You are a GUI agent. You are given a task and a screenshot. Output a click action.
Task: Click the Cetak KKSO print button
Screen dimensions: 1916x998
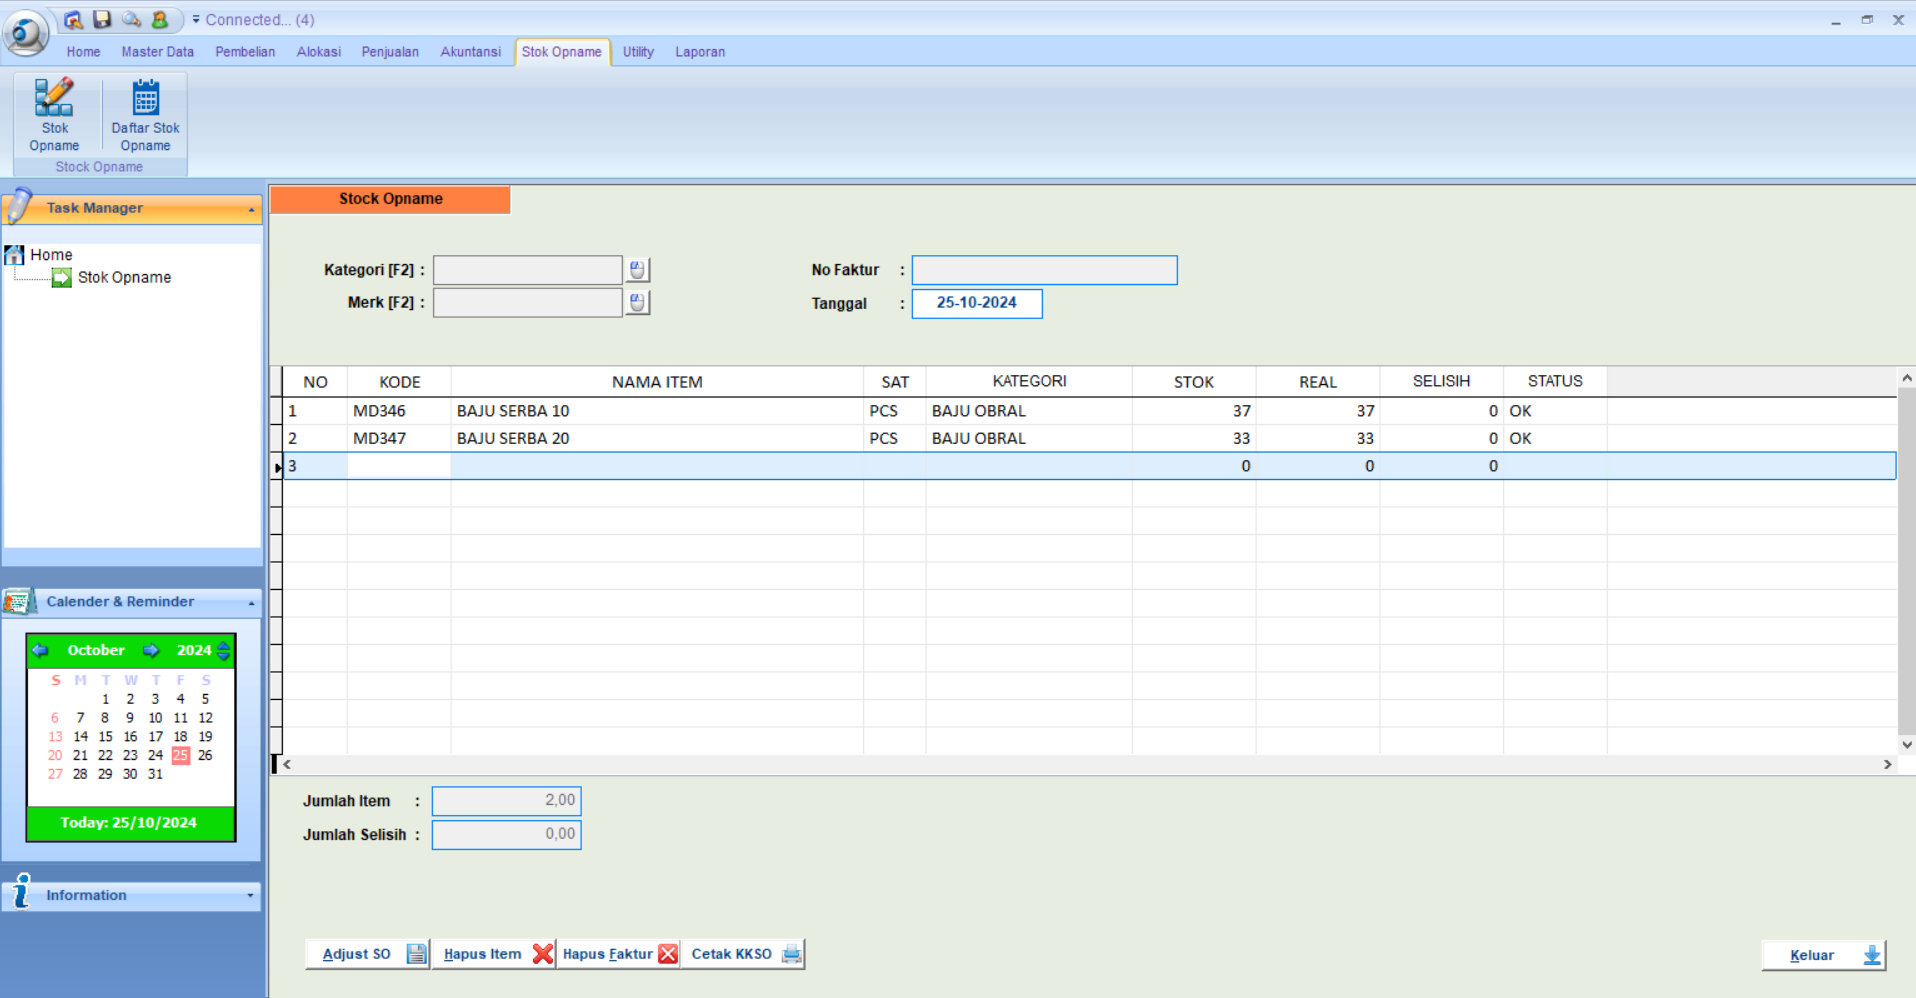coord(744,954)
